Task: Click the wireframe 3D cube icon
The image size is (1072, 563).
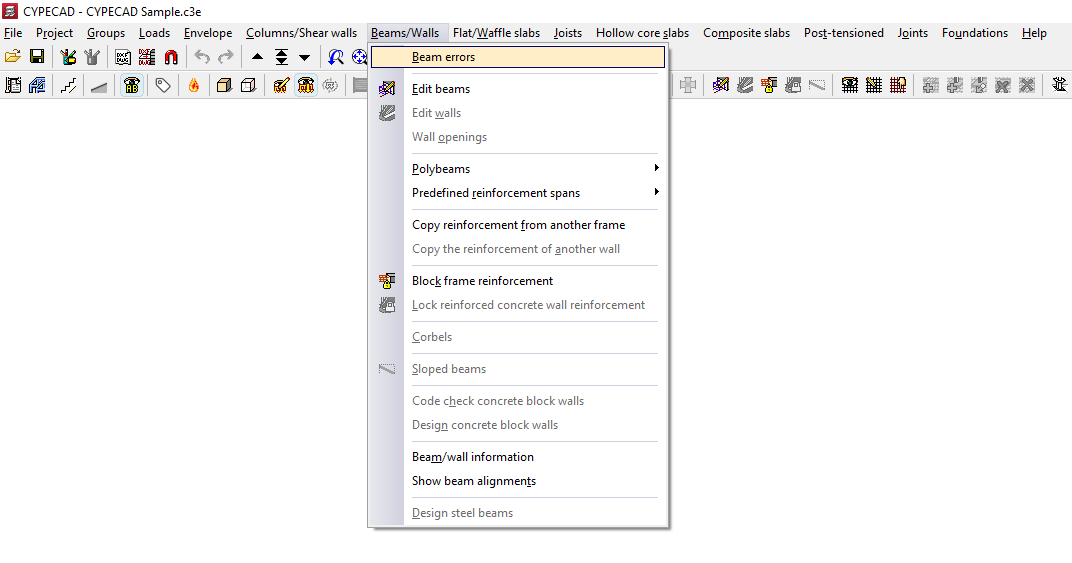Action: (248, 86)
